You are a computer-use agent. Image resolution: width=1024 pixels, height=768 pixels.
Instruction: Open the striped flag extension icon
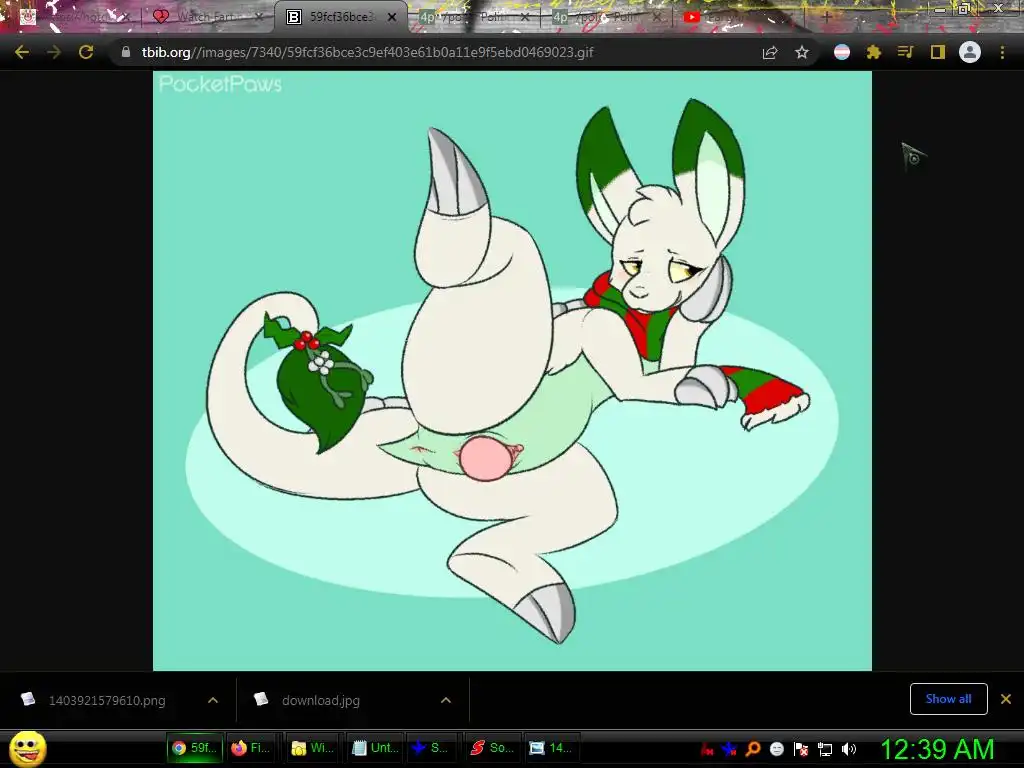[842, 52]
